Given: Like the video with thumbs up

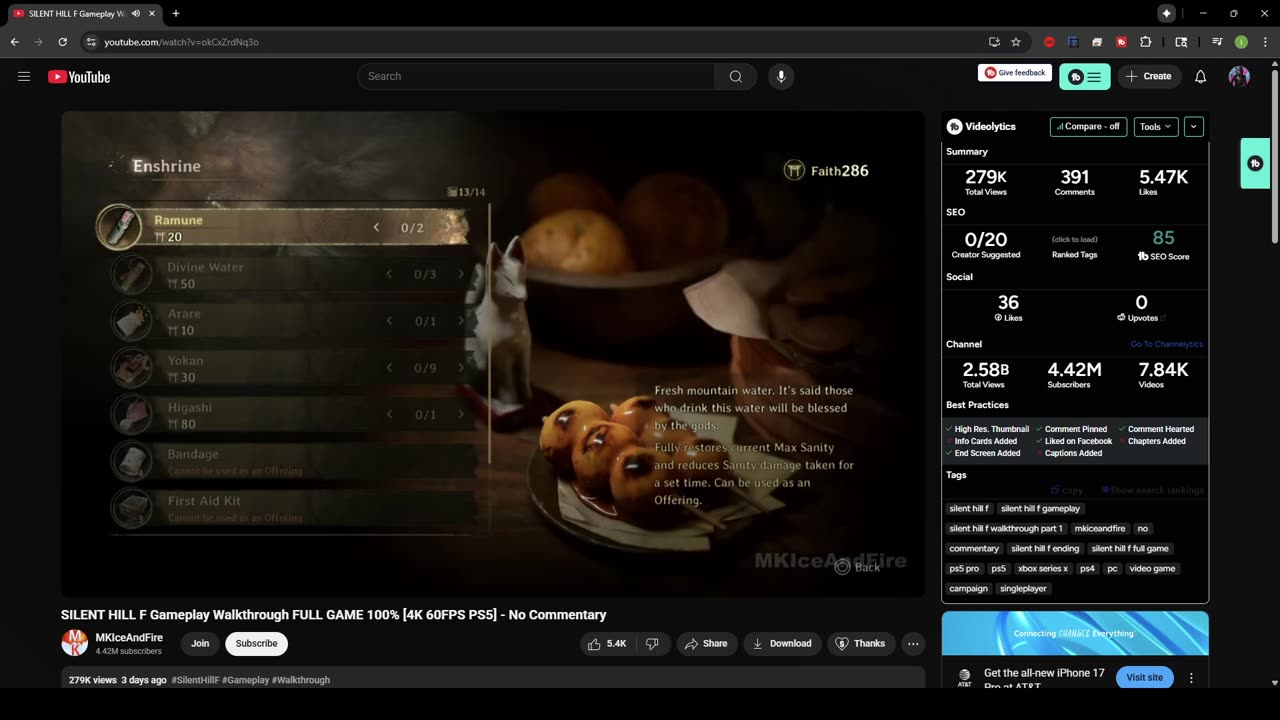Looking at the screenshot, I should [606, 644].
